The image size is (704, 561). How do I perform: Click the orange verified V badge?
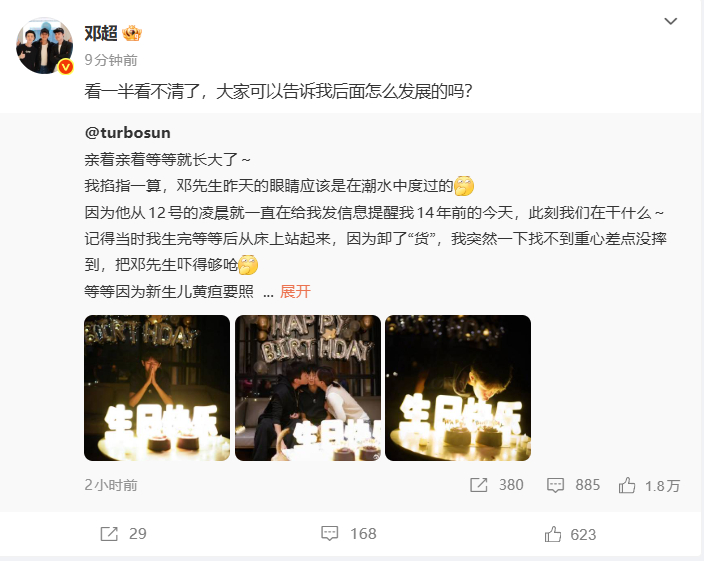66,67
